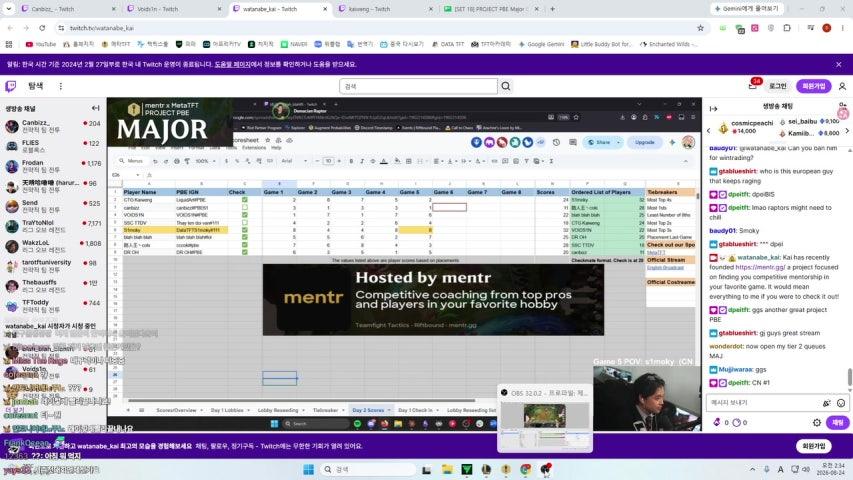Click the Twitch search magnifier button
The width and height of the screenshot is (853, 480).
point(506,86)
